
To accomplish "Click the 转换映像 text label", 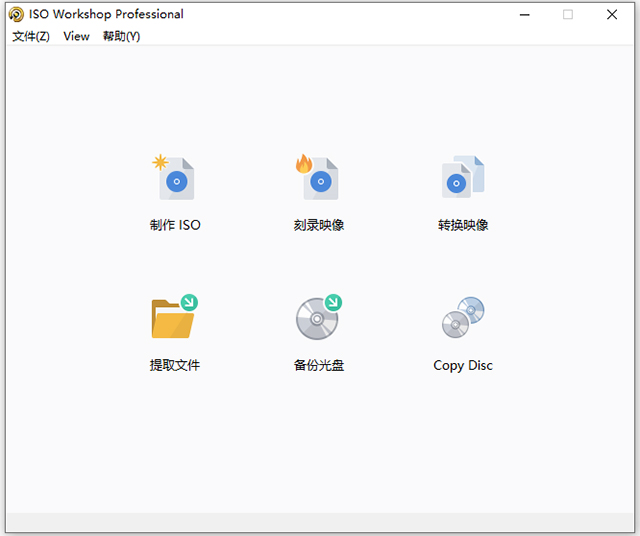I will [463, 225].
